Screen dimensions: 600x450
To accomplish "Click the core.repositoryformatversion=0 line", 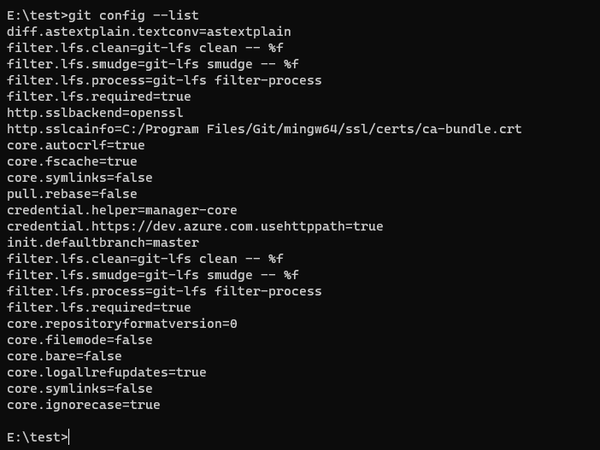I will point(122,324).
